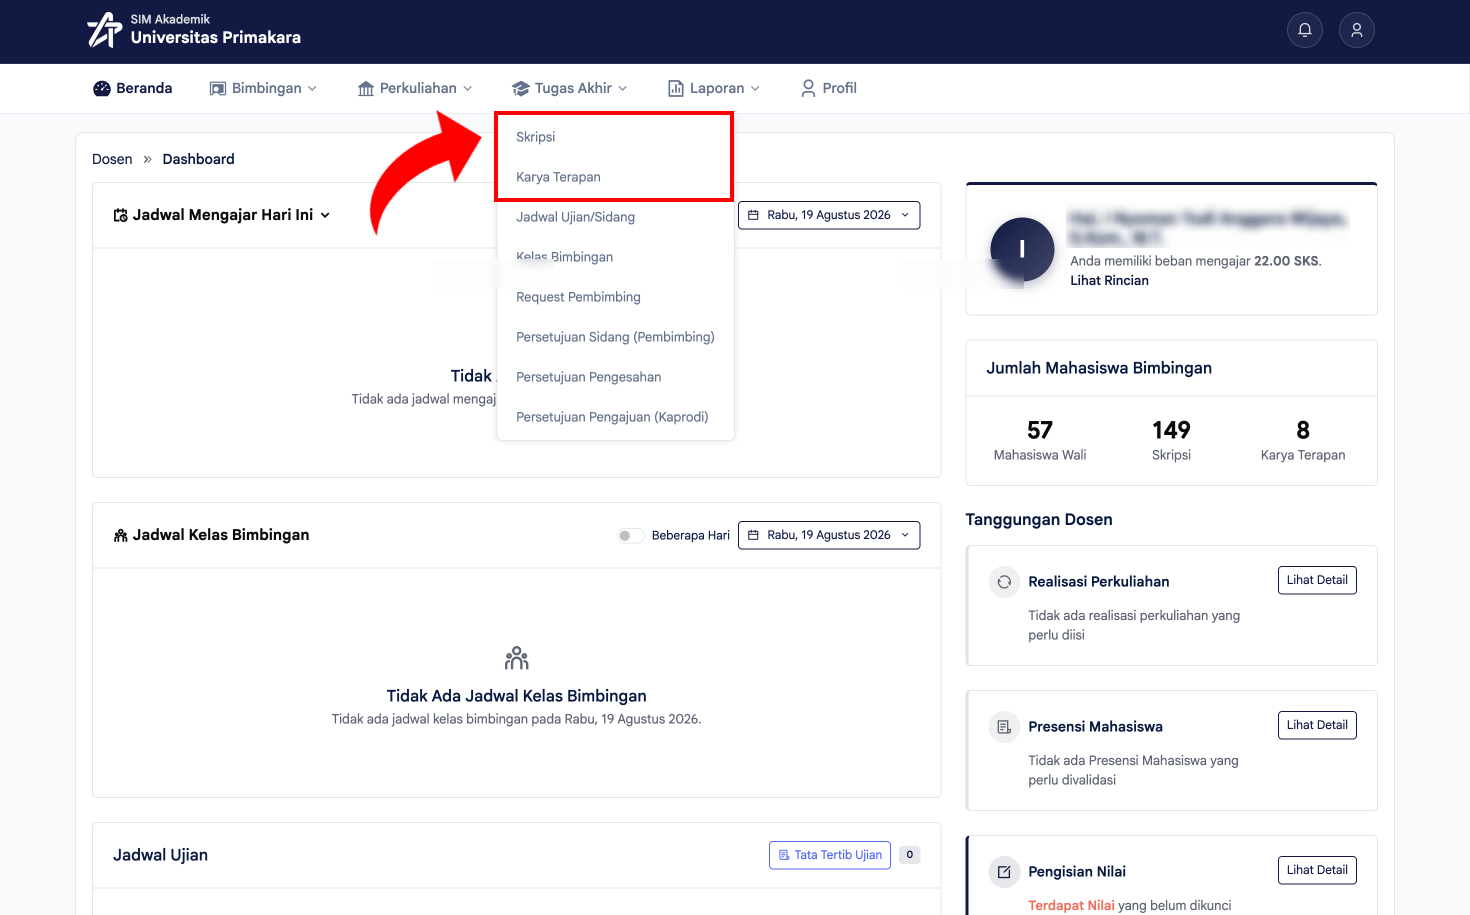Open the Perkuliahan menu
Screen dimensions: 1470x915
[415, 88]
